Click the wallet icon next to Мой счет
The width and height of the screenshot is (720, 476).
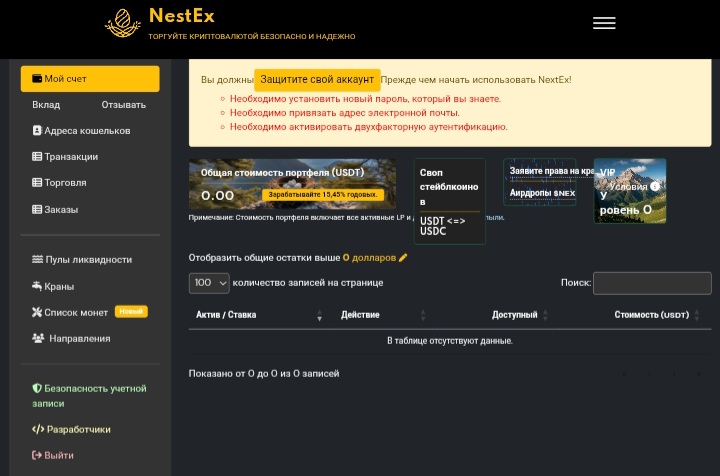point(37,78)
